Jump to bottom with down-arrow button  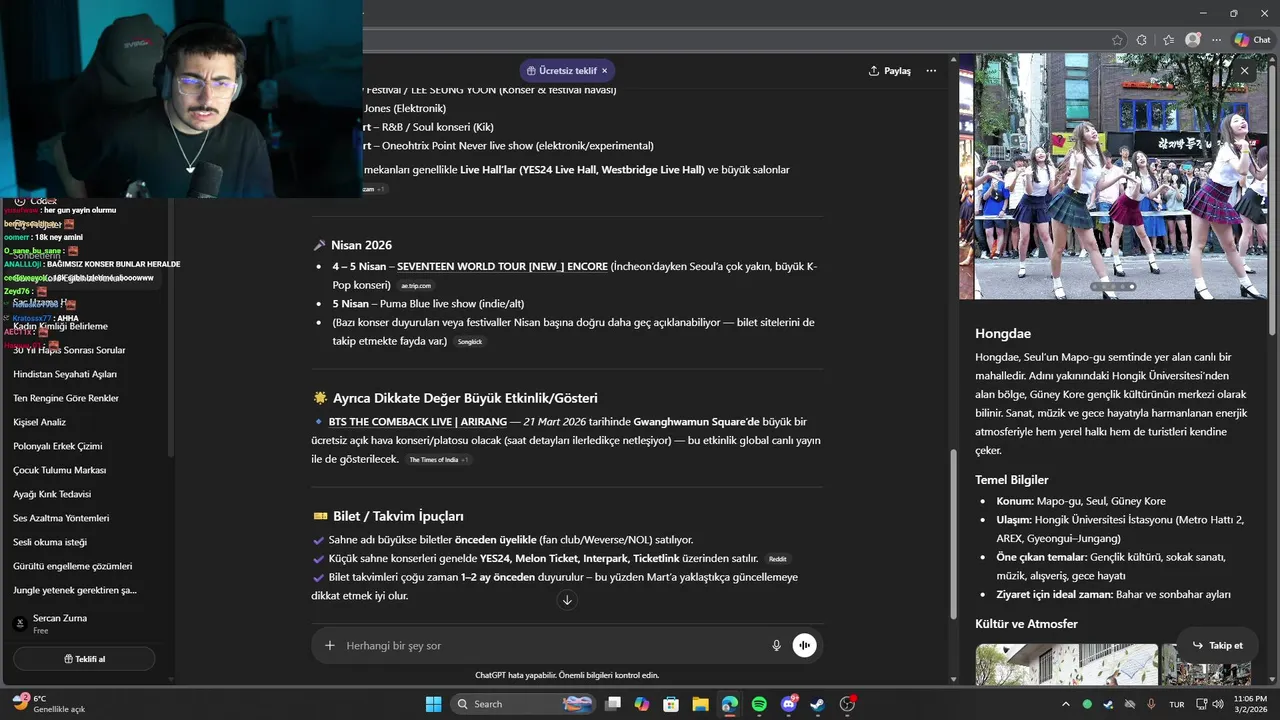(567, 600)
